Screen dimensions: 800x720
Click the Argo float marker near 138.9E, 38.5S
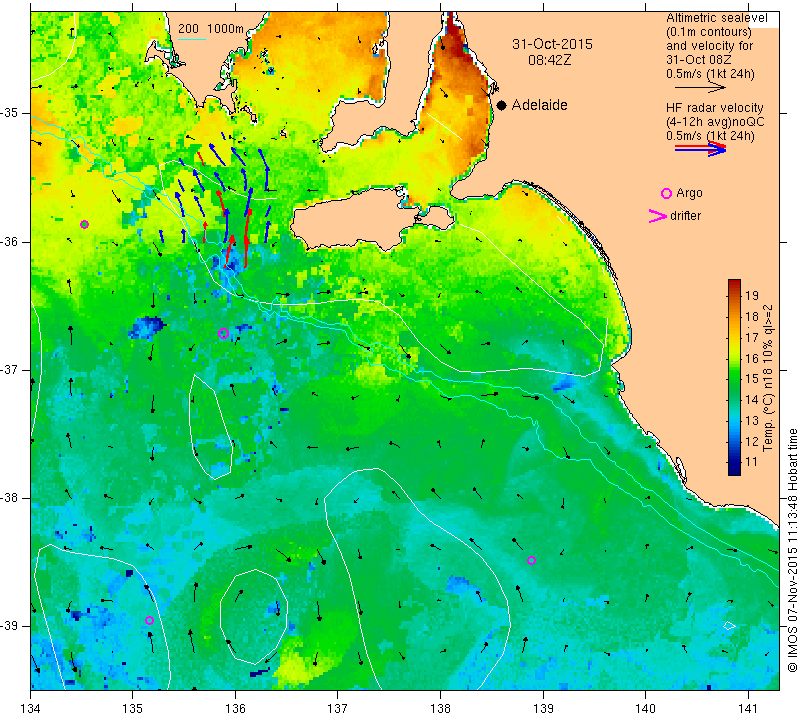click(x=531, y=560)
